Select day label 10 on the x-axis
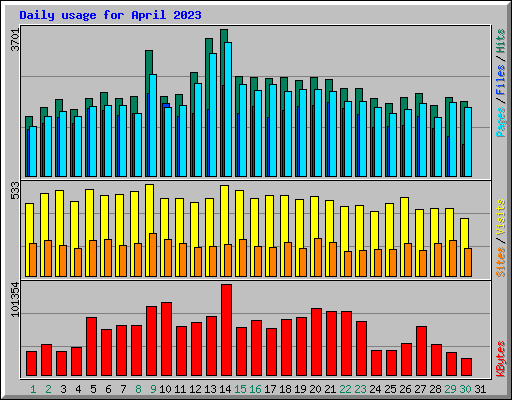This screenshot has width=512, height=400. [x=165, y=389]
